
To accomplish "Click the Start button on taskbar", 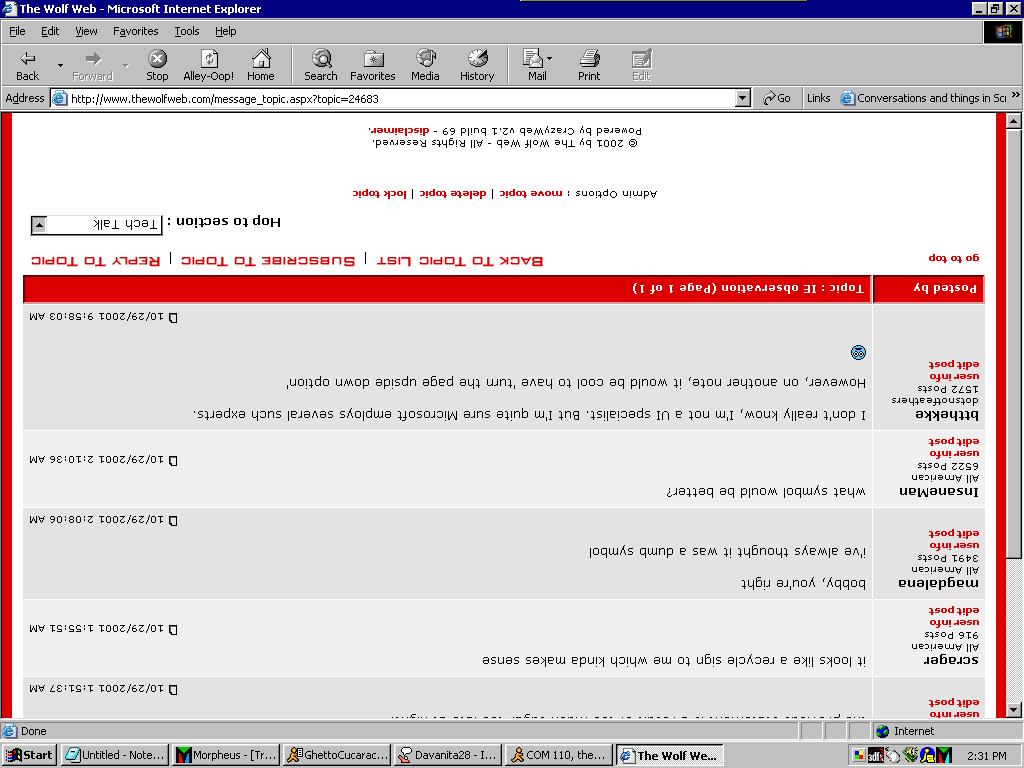I will coord(29,755).
